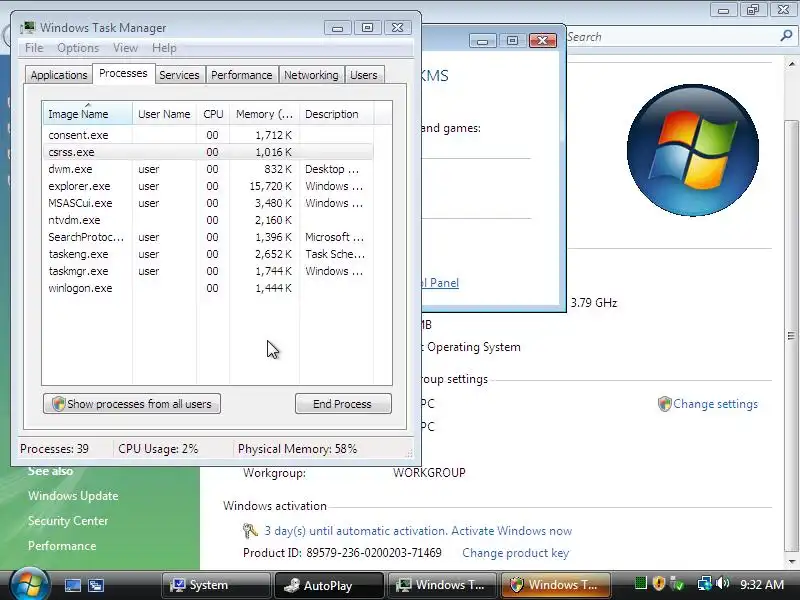This screenshot has height=600, width=800.
Task: Click the Change settings link
Action: tap(715, 404)
